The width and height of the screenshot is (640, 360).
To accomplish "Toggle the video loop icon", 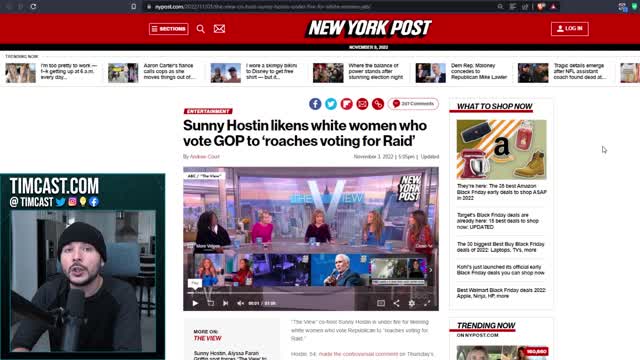I will pyautogui.click(x=211, y=303).
